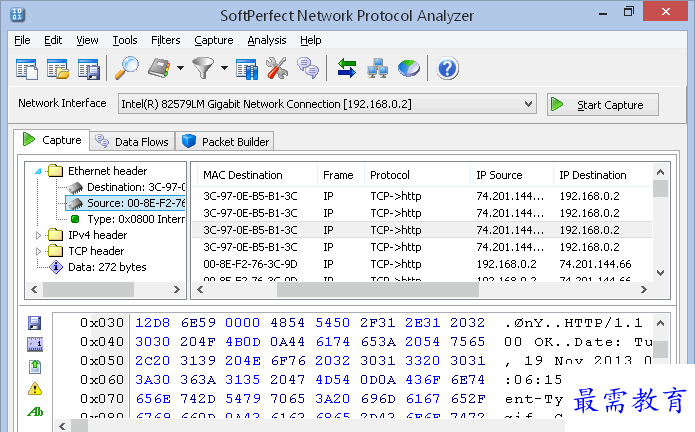Open the View menu
695x432 pixels.
[x=87, y=40]
